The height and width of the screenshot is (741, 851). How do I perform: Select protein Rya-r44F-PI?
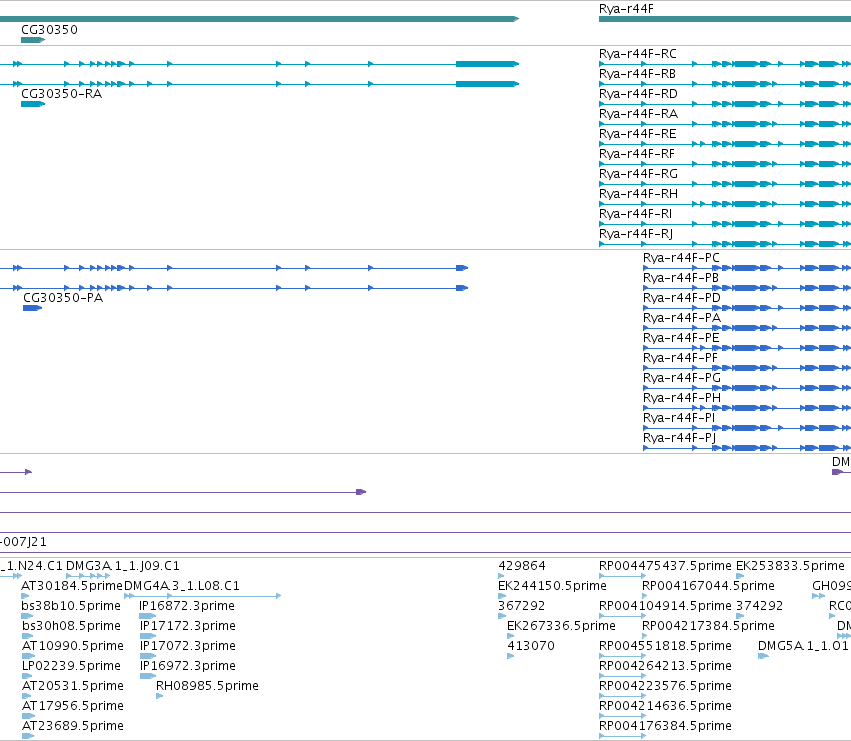click(679, 418)
